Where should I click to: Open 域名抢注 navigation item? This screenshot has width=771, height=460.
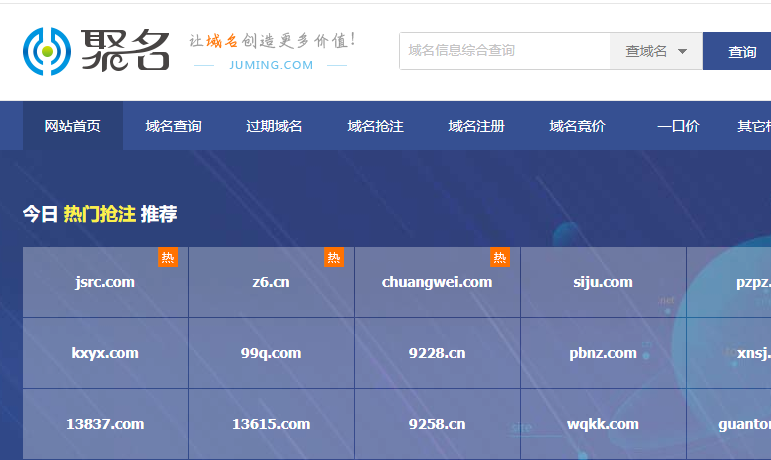pyautogui.click(x=375, y=126)
